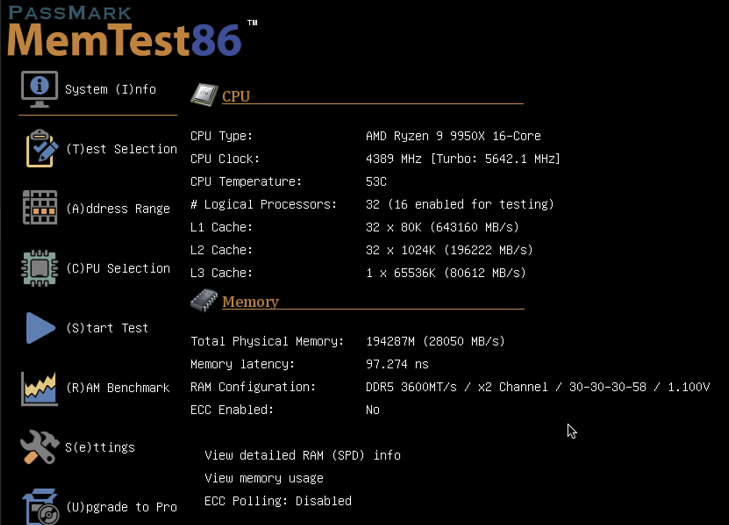Click the RAM Configuration: label
Viewport: 729px width, 525px height.
(x=253, y=387)
